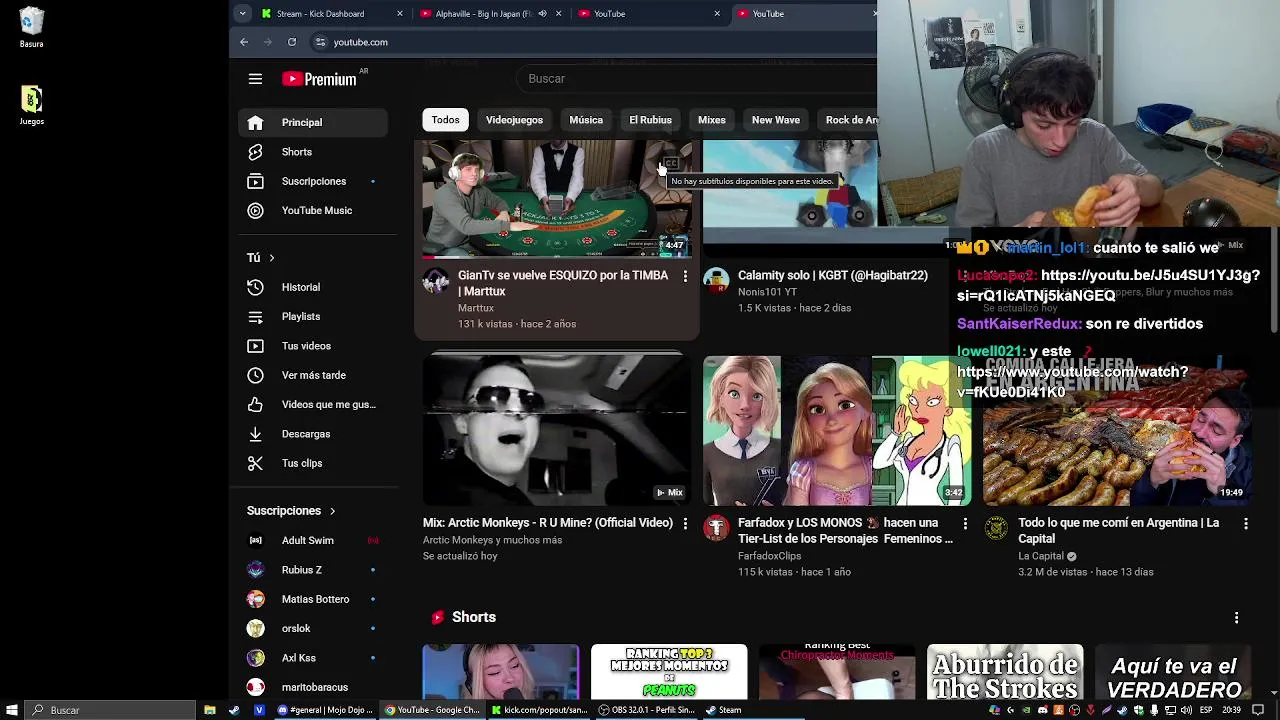
Task: Open the Juegos desktop icon
Action: (x=31, y=105)
